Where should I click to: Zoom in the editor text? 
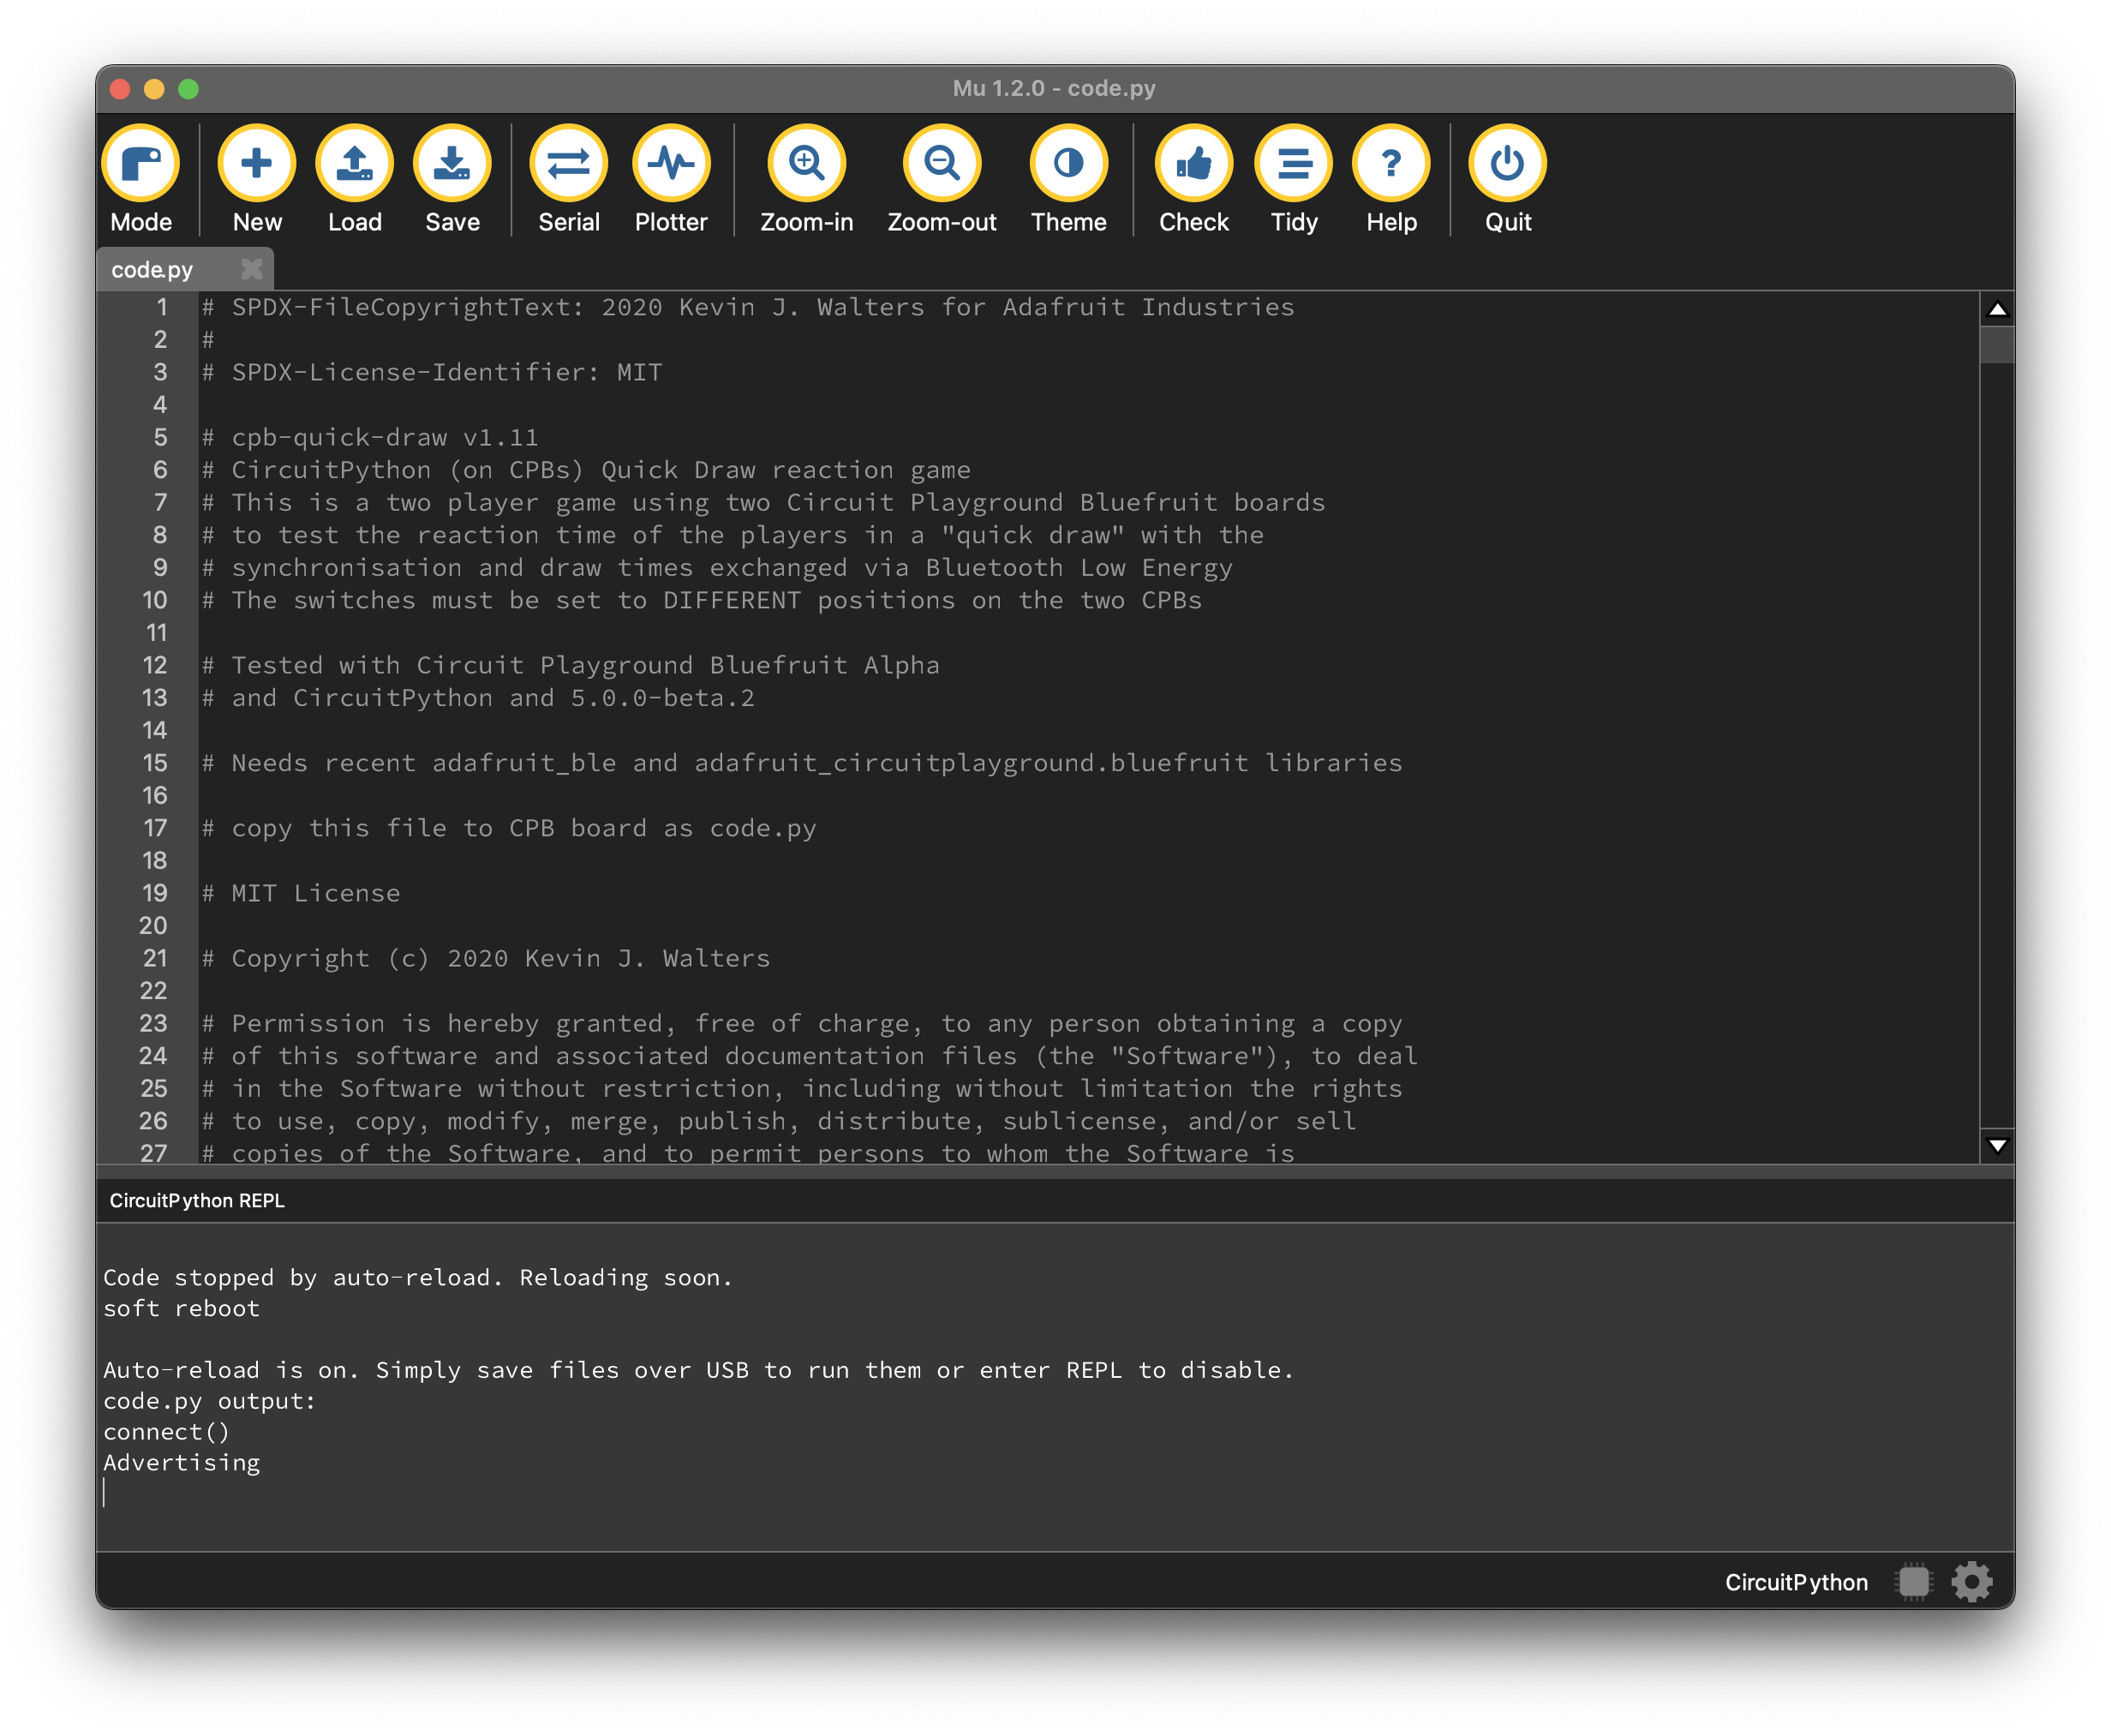(x=806, y=164)
